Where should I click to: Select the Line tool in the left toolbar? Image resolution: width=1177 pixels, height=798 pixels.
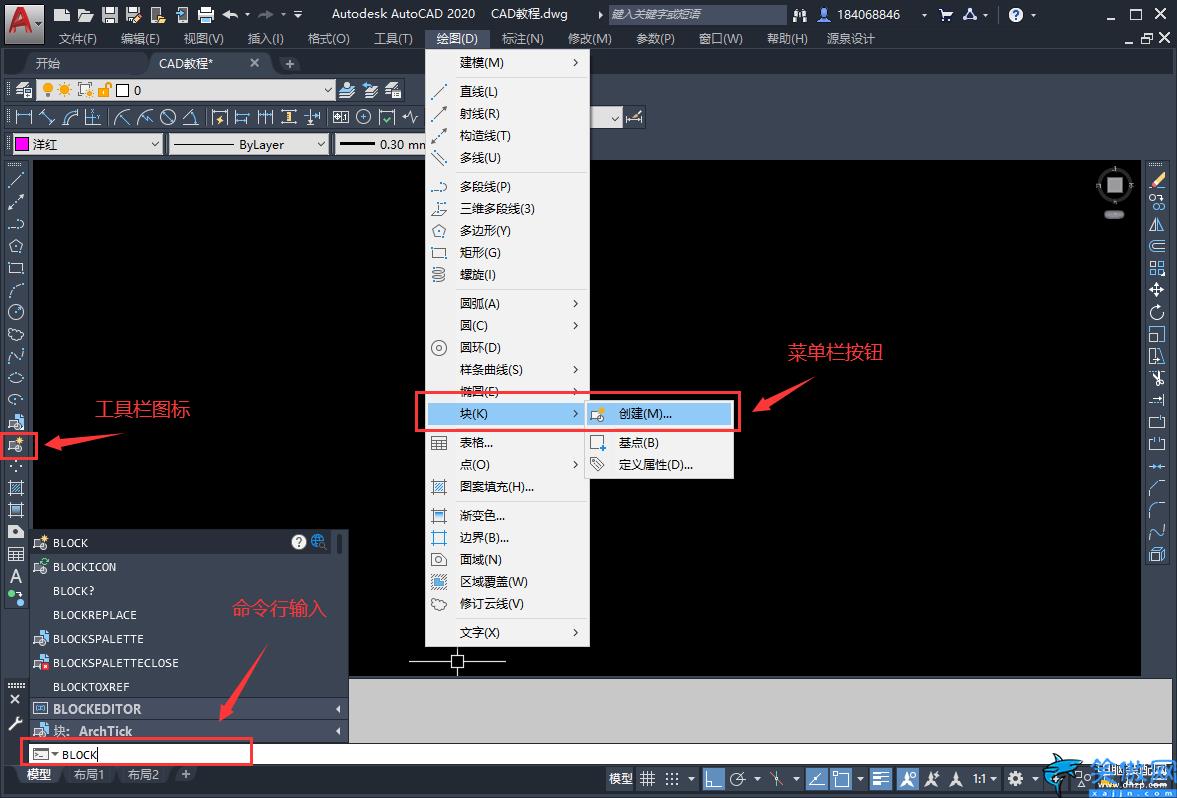coord(16,180)
